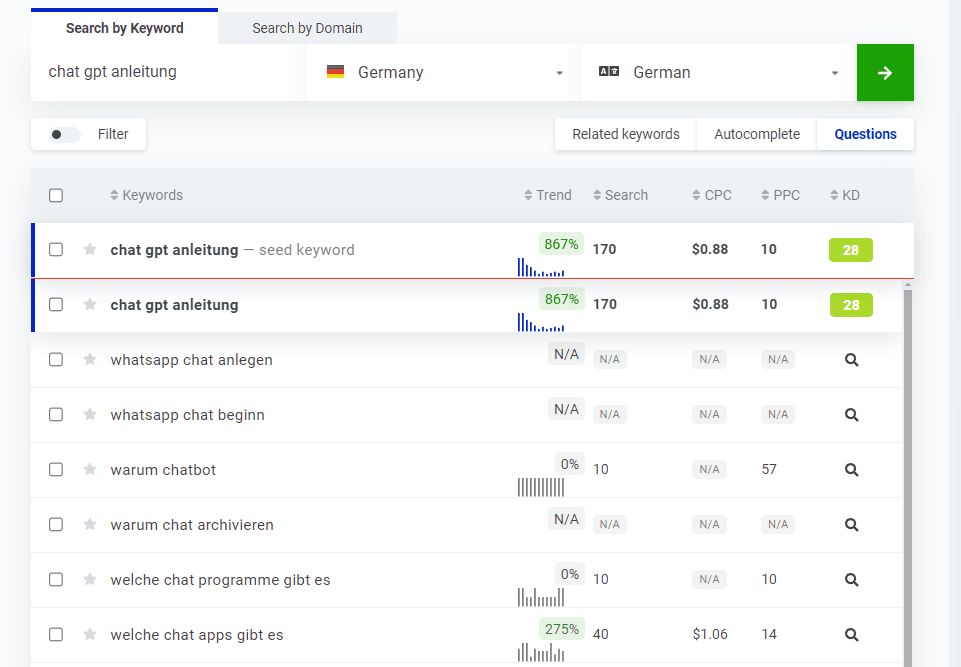Click the $0.88 CPC in seed row
The height and width of the screenshot is (667, 961).
click(710, 250)
